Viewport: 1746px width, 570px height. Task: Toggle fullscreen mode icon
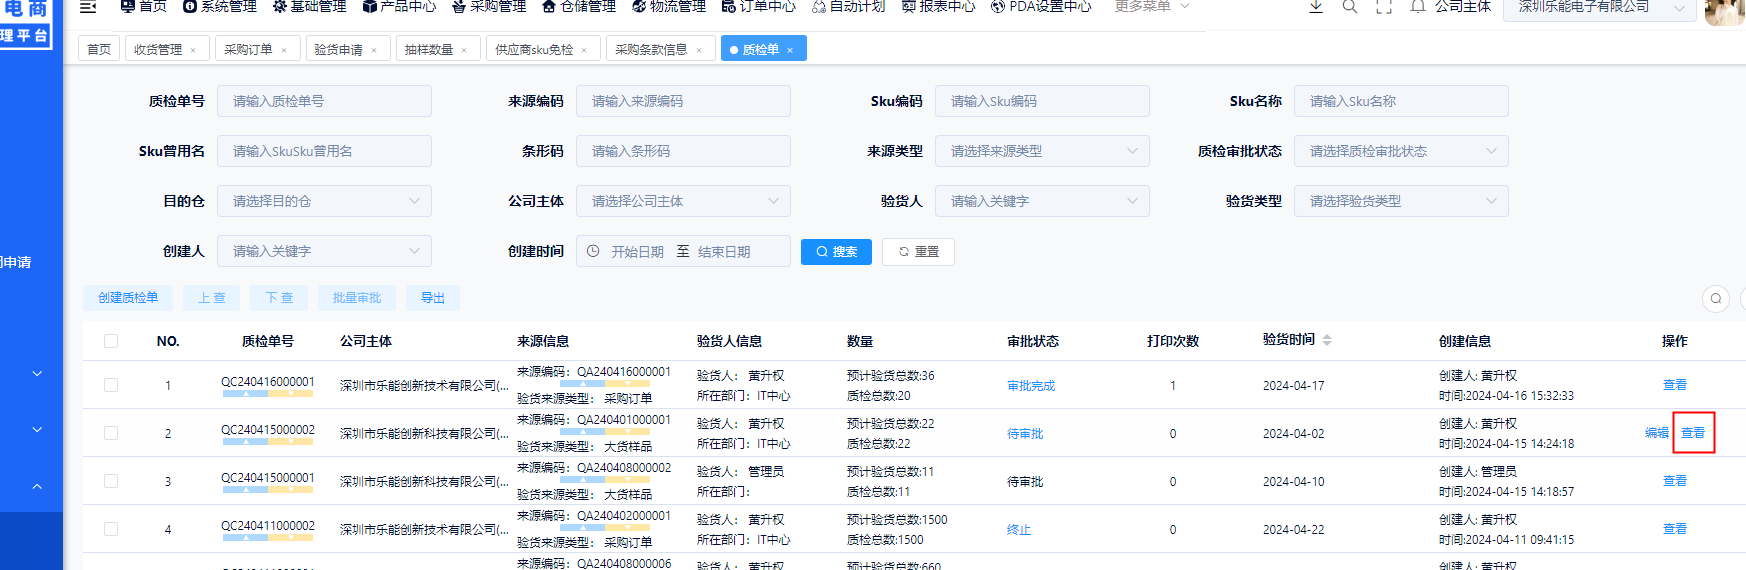click(1384, 7)
